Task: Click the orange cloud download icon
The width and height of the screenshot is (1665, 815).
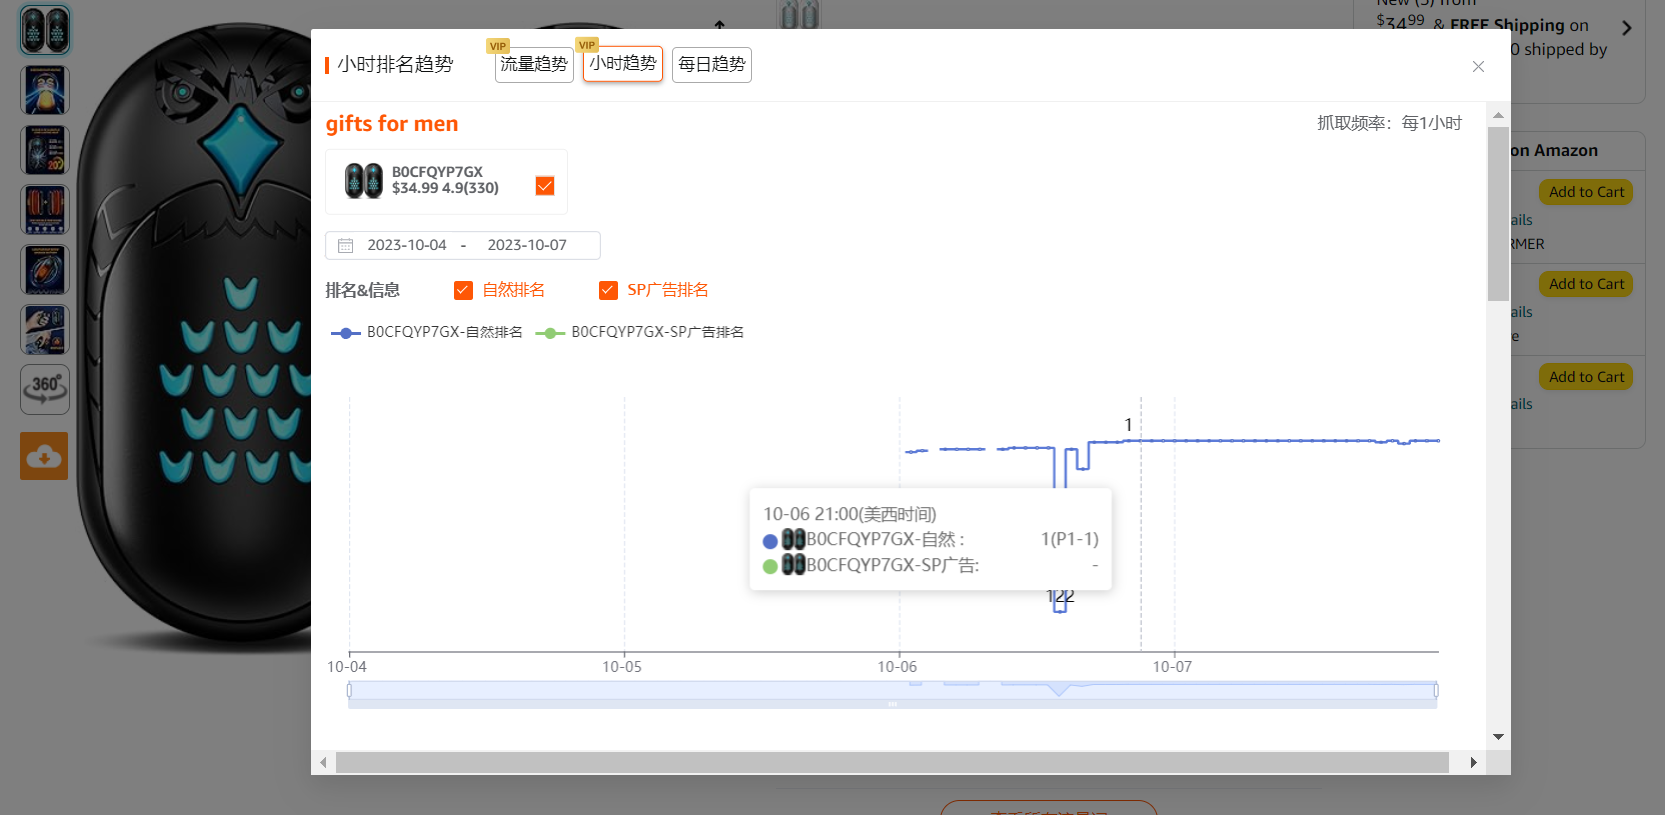Action: (44, 456)
